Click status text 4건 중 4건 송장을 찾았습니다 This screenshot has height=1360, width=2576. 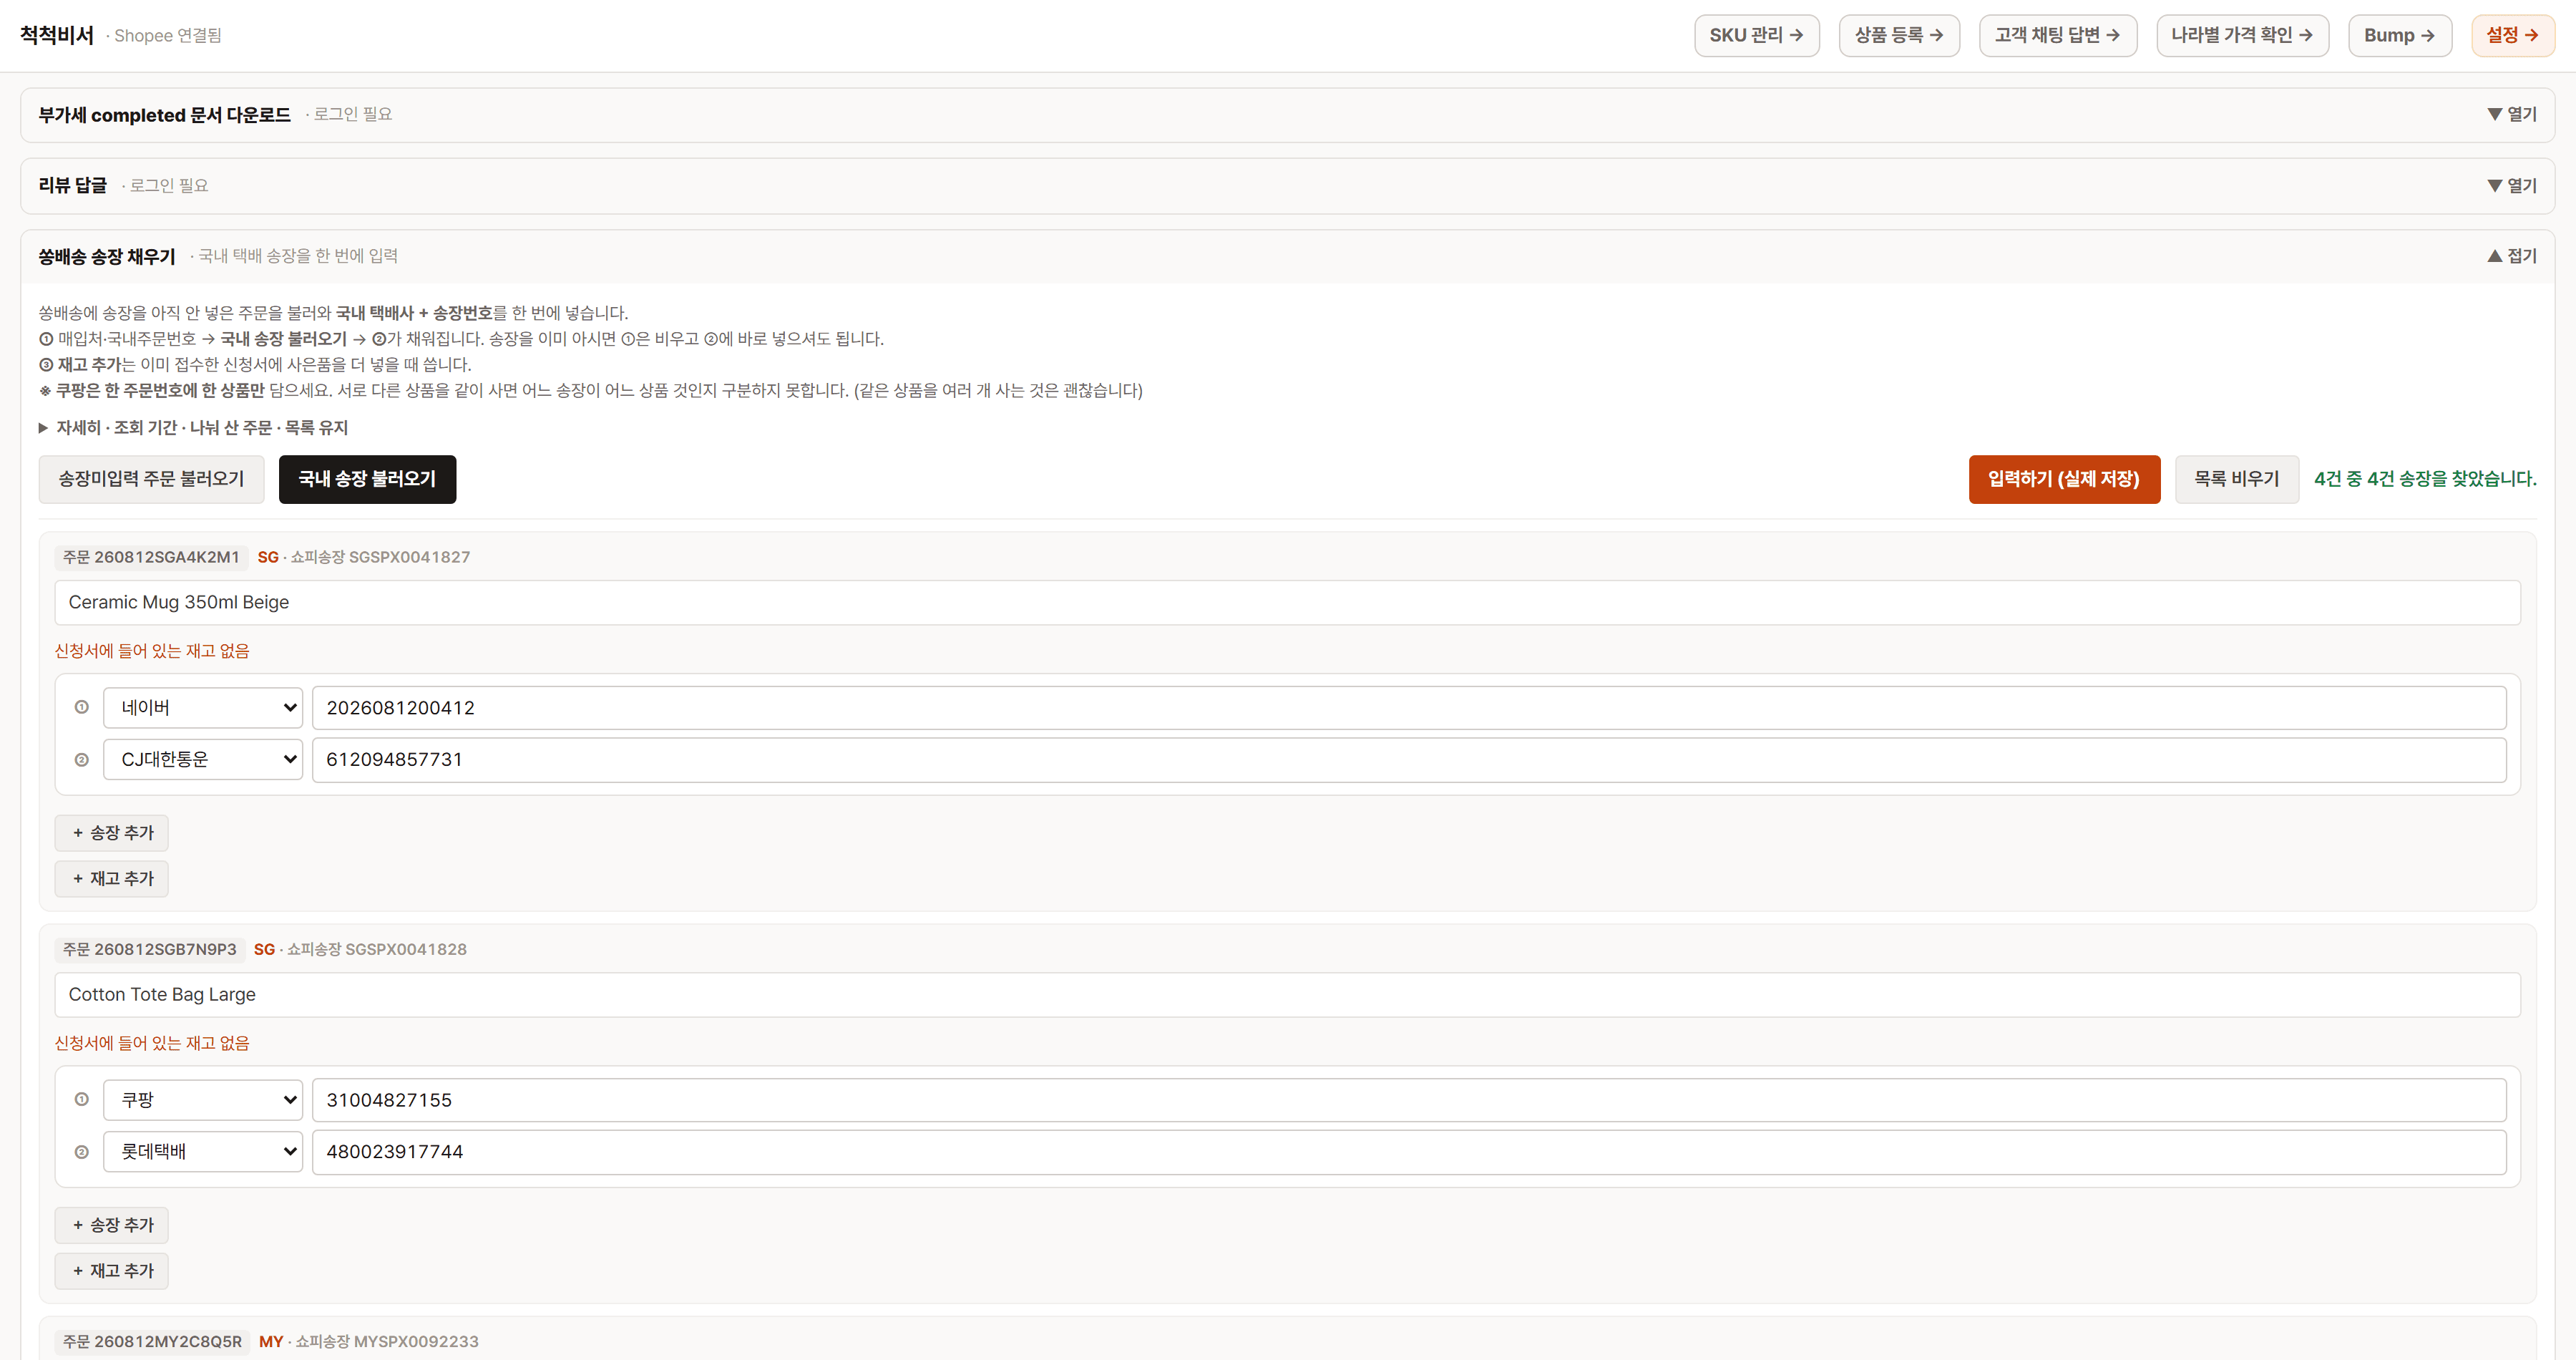(x=2425, y=479)
